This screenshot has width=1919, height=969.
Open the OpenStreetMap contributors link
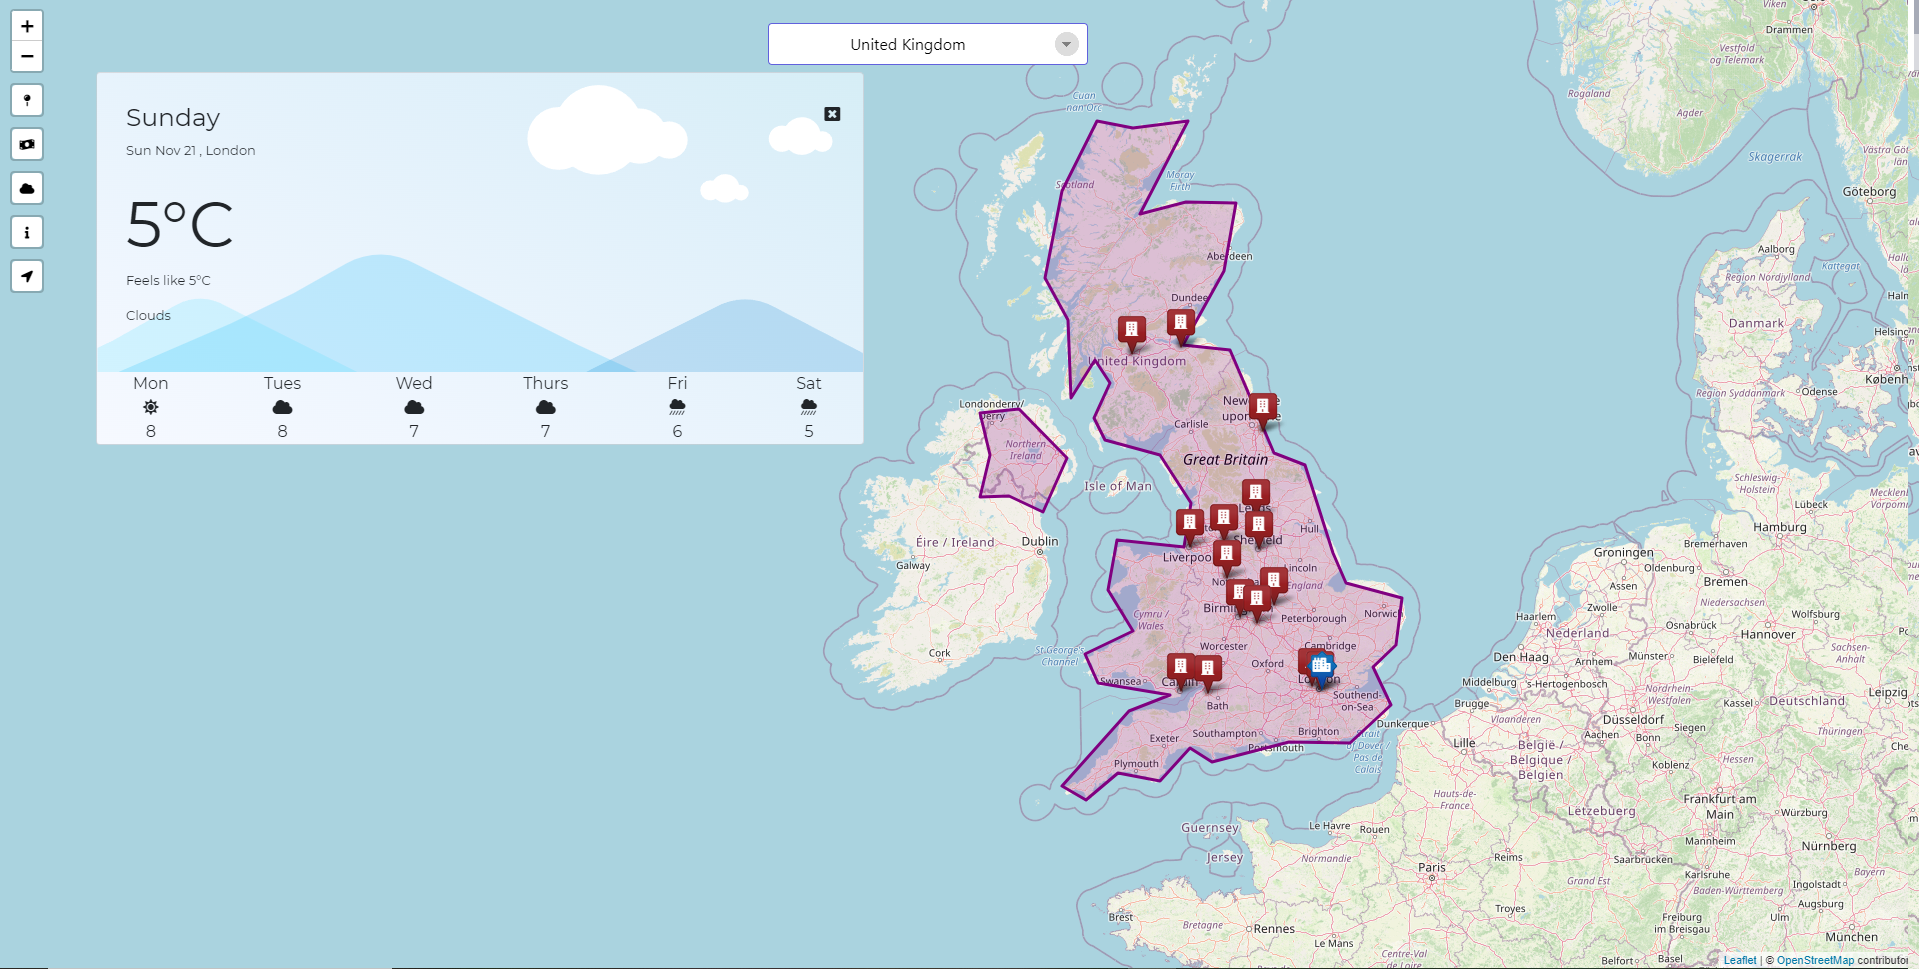pyautogui.click(x=1814, y=960)
